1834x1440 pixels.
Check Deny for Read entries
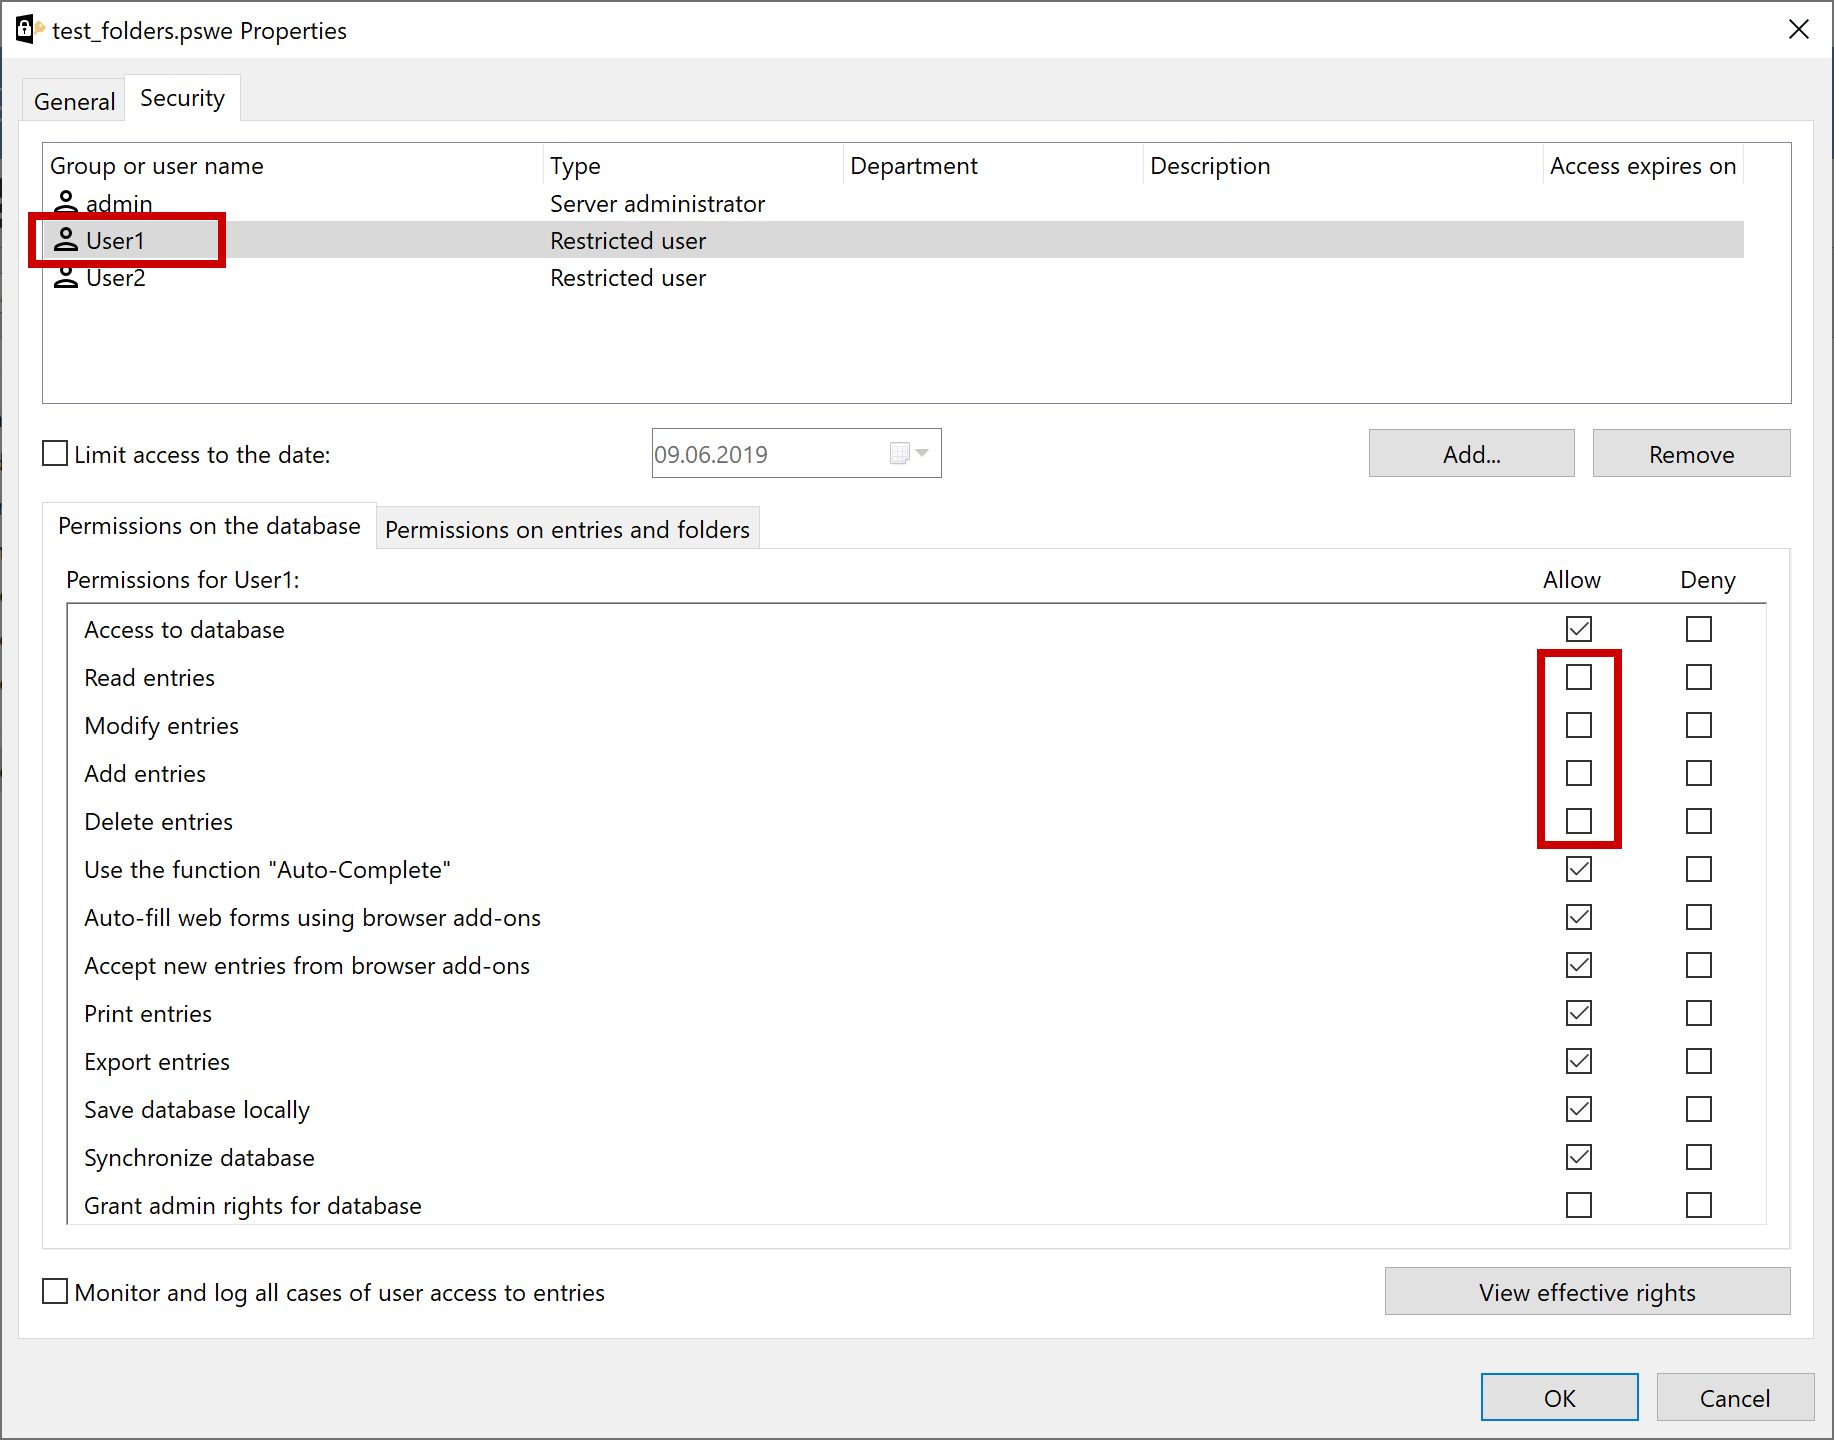click(x=1699, y=677)
